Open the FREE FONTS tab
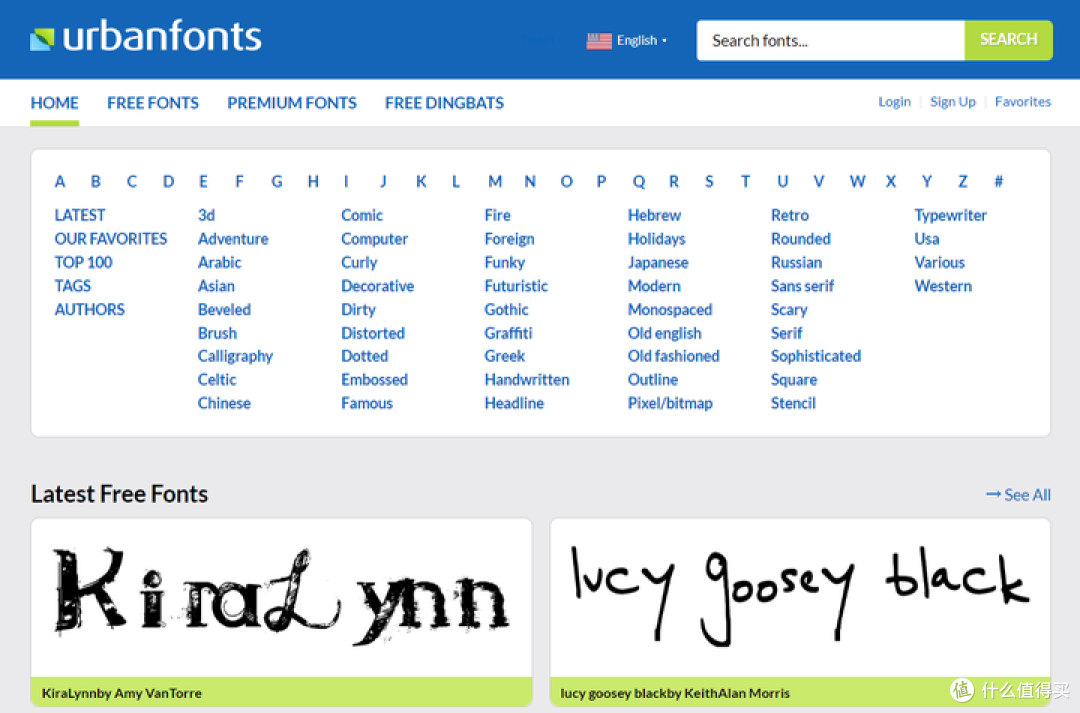The image size is (1080, 713). coord(153,103)
